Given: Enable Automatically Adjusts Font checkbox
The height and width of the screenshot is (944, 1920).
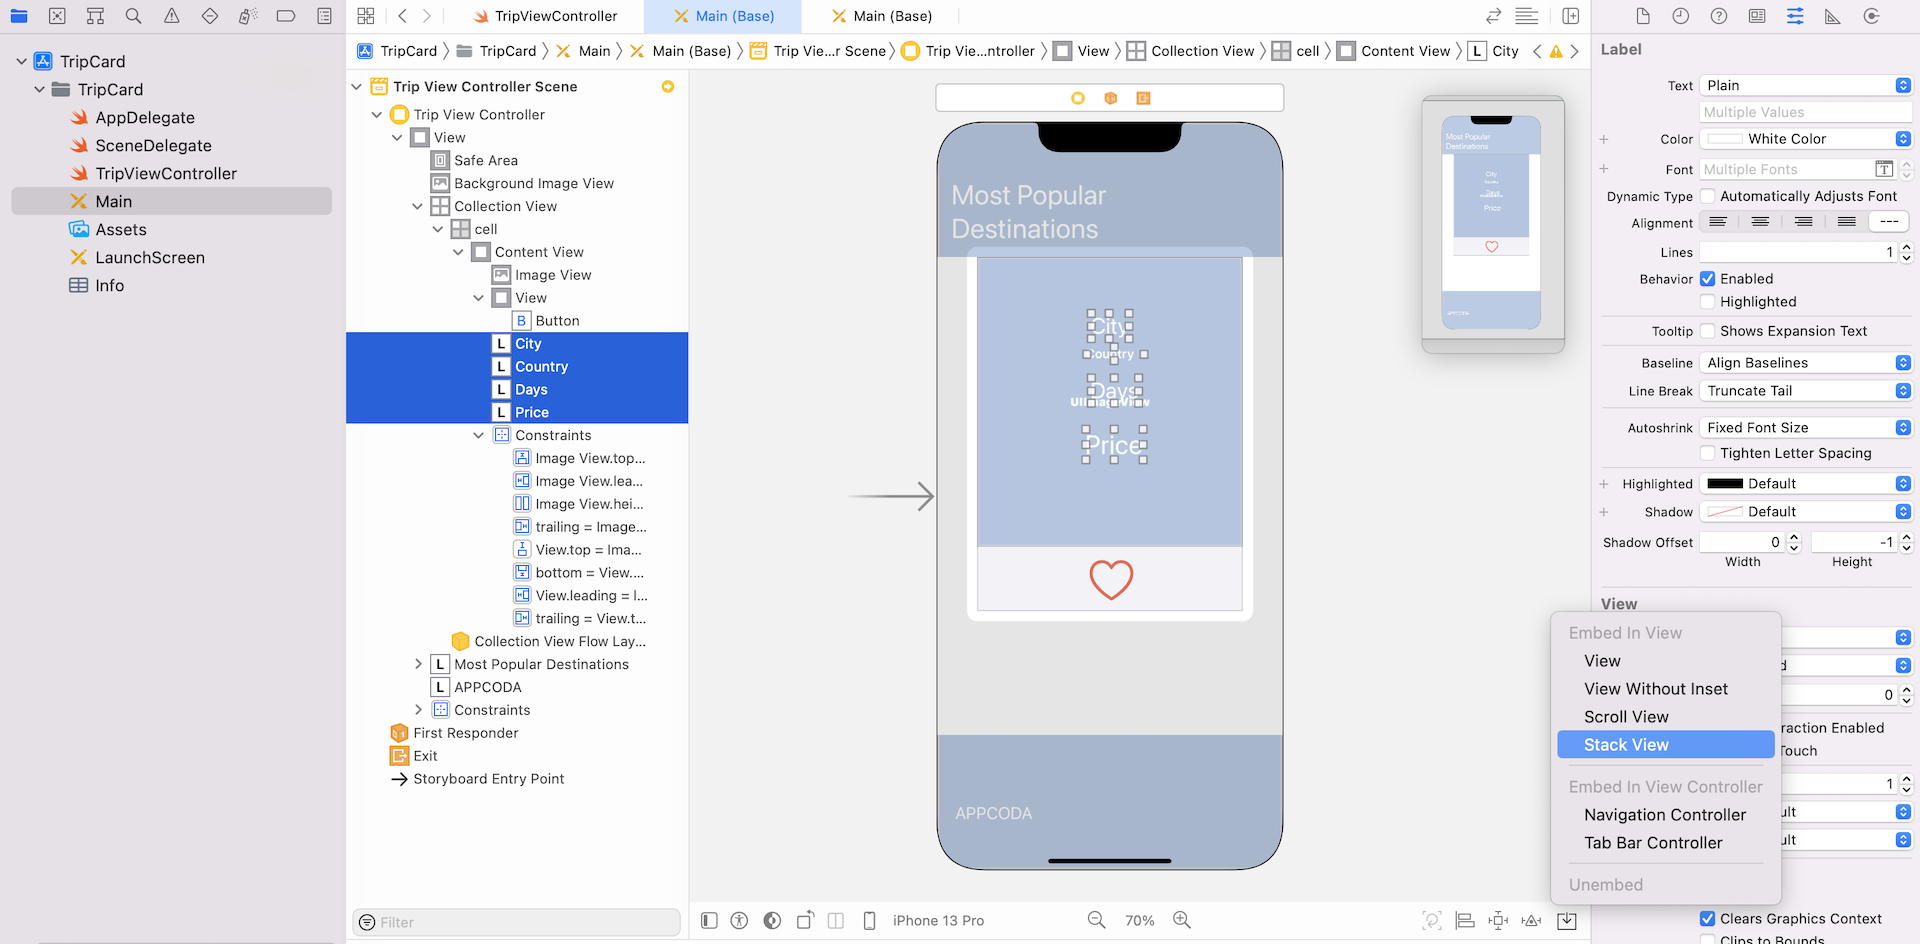Looking at the screenshot, I should point(1708,196).
